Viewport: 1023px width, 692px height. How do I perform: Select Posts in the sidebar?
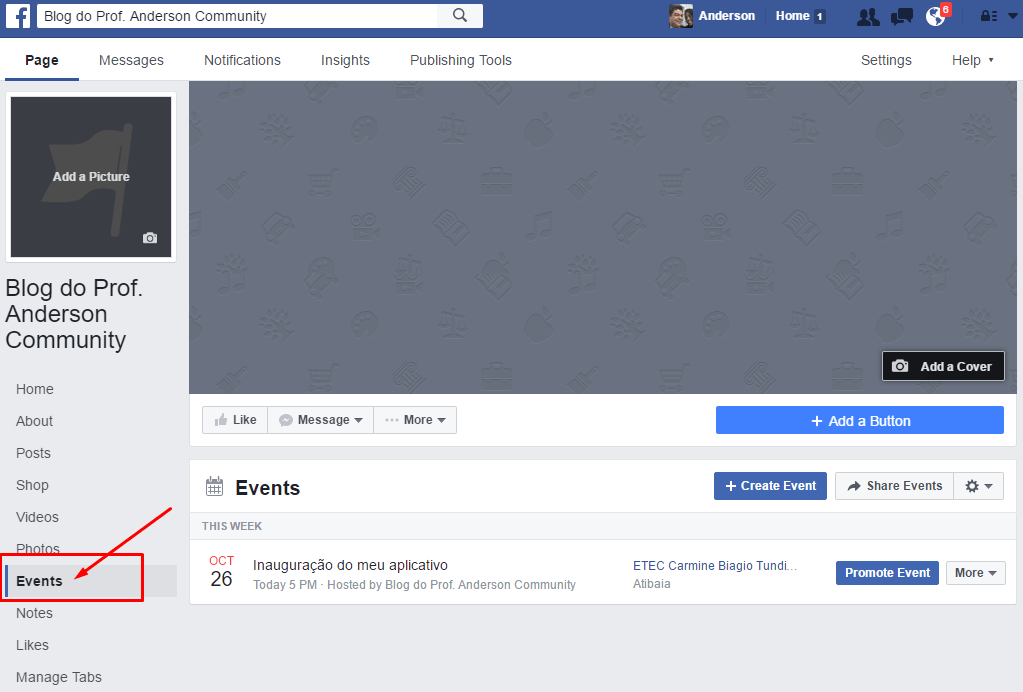click(33, 453)
